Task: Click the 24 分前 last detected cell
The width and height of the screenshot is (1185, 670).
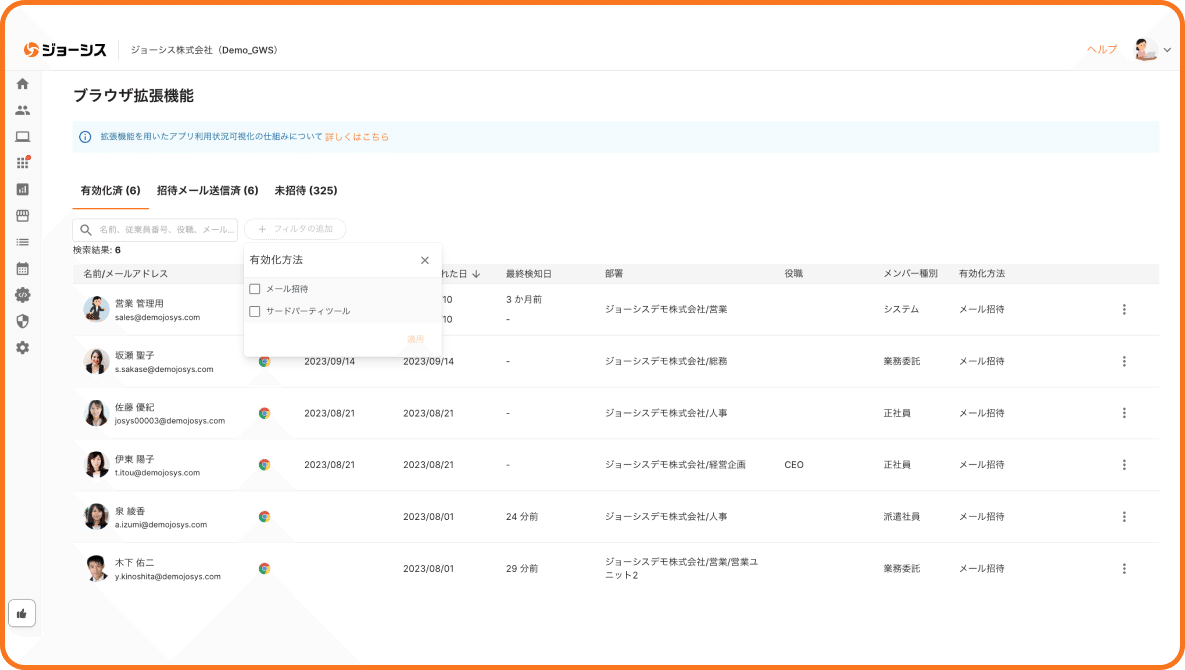Action: [x=522, y=517]
